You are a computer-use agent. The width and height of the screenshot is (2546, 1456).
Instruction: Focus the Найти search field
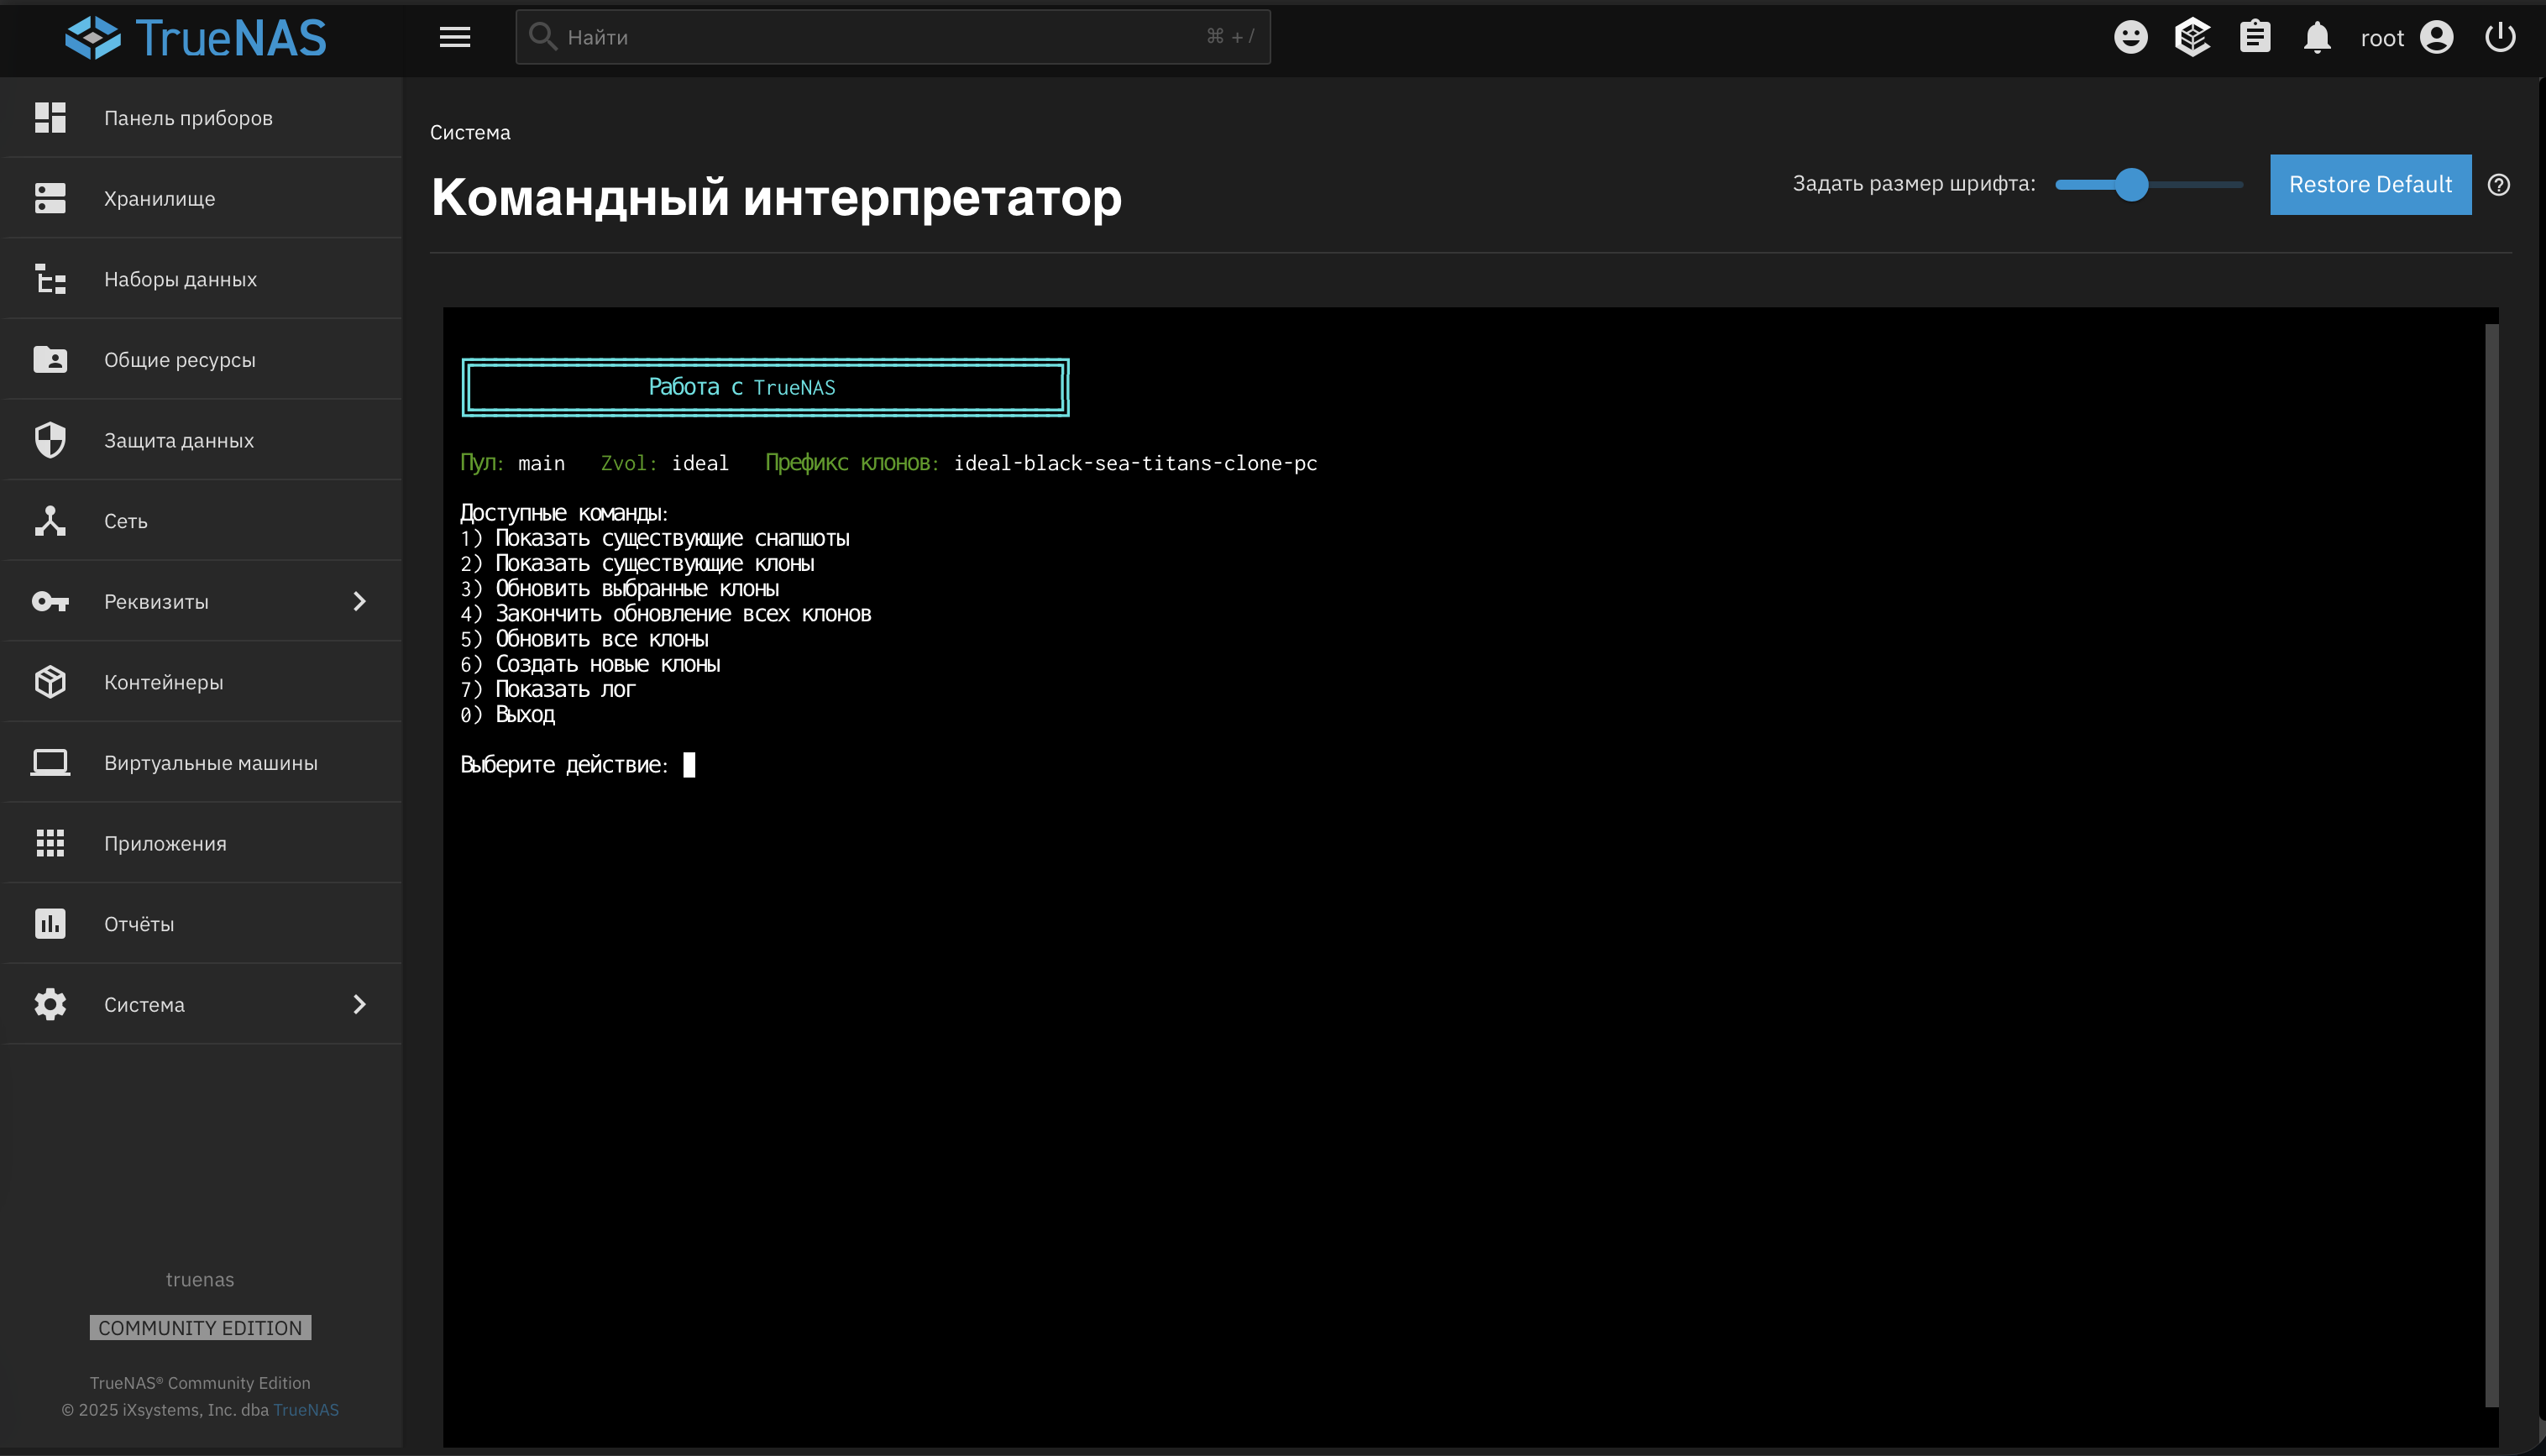[x=880, y=37]
